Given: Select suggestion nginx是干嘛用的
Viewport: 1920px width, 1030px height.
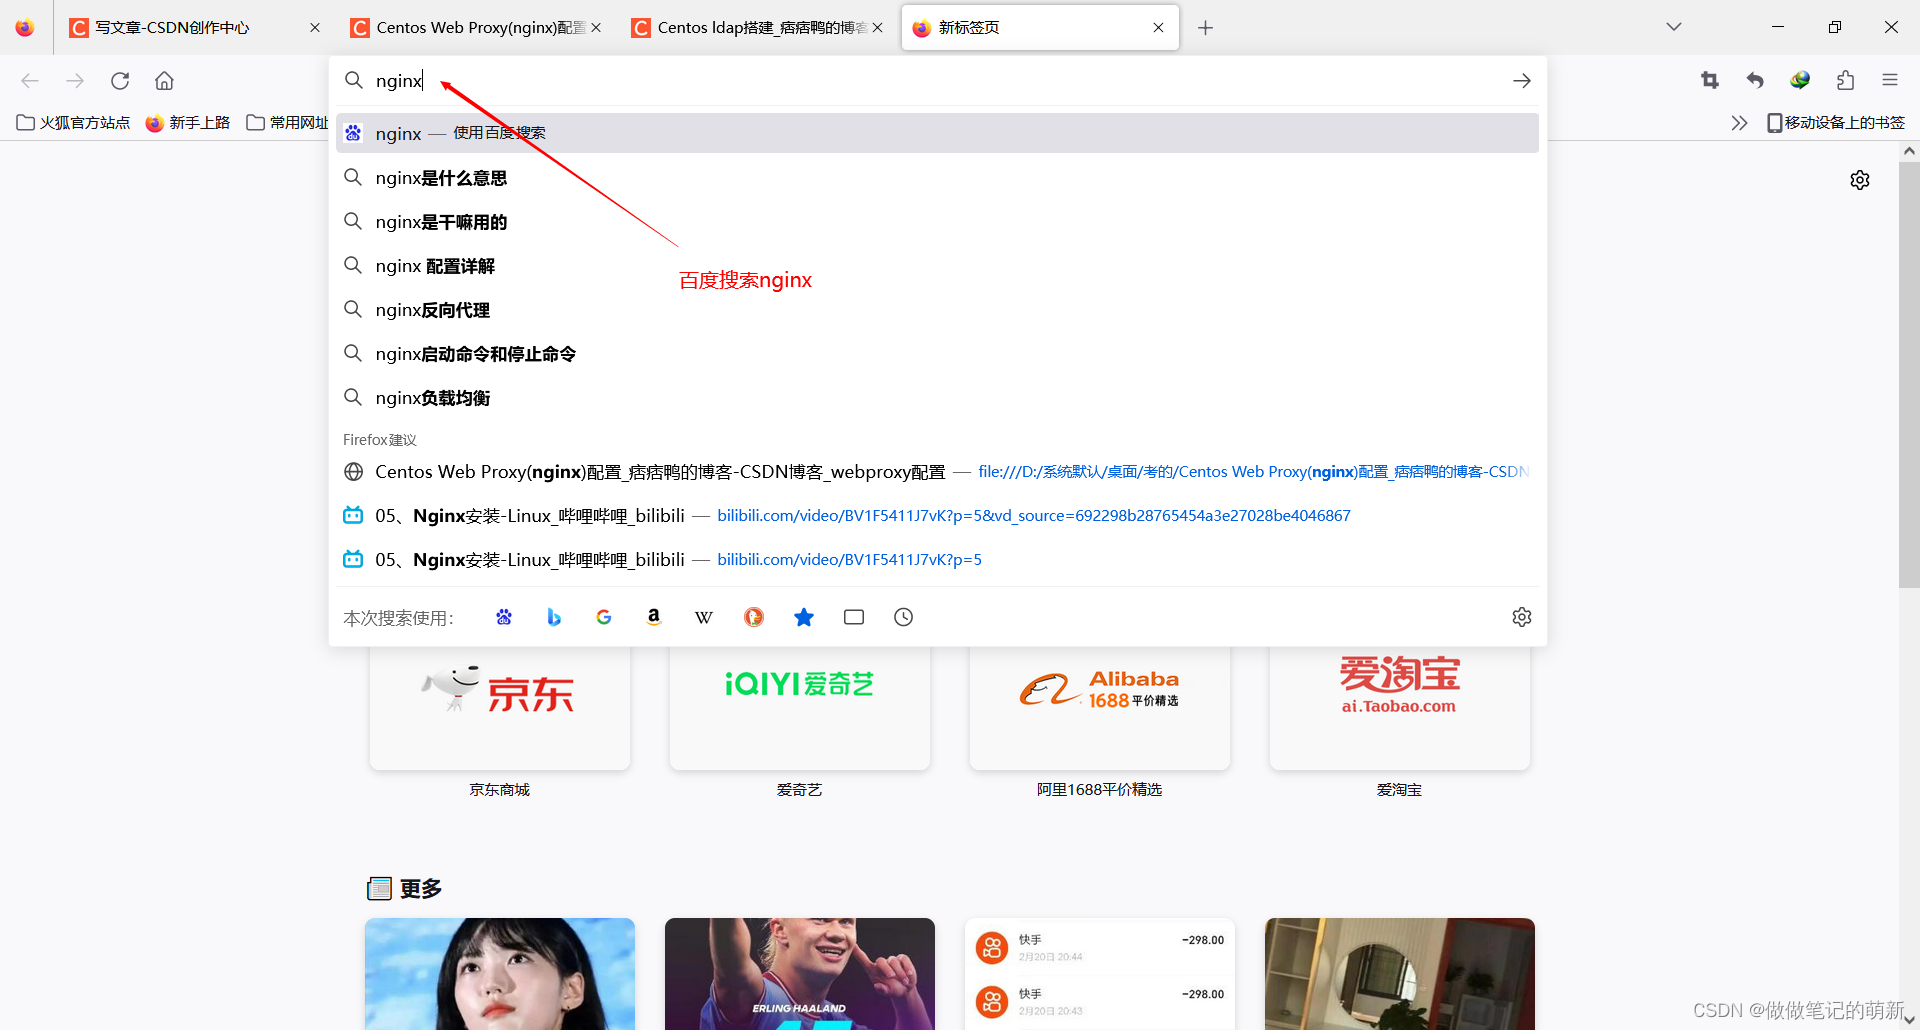Looking at the screenshot, I should point(937,222).
